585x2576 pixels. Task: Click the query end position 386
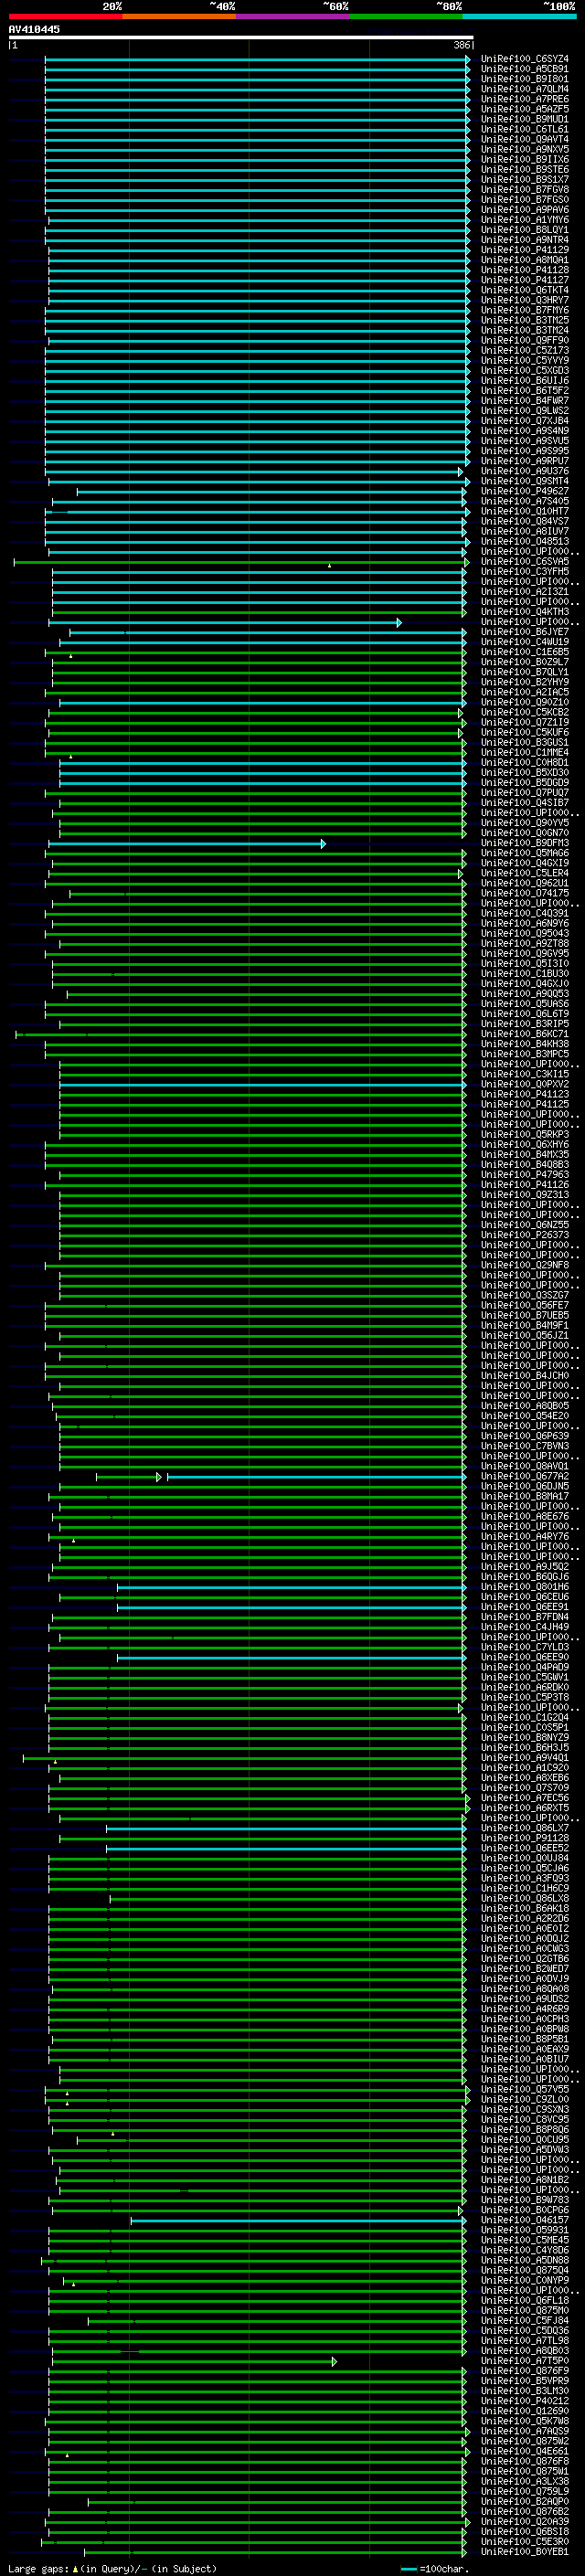461,45
